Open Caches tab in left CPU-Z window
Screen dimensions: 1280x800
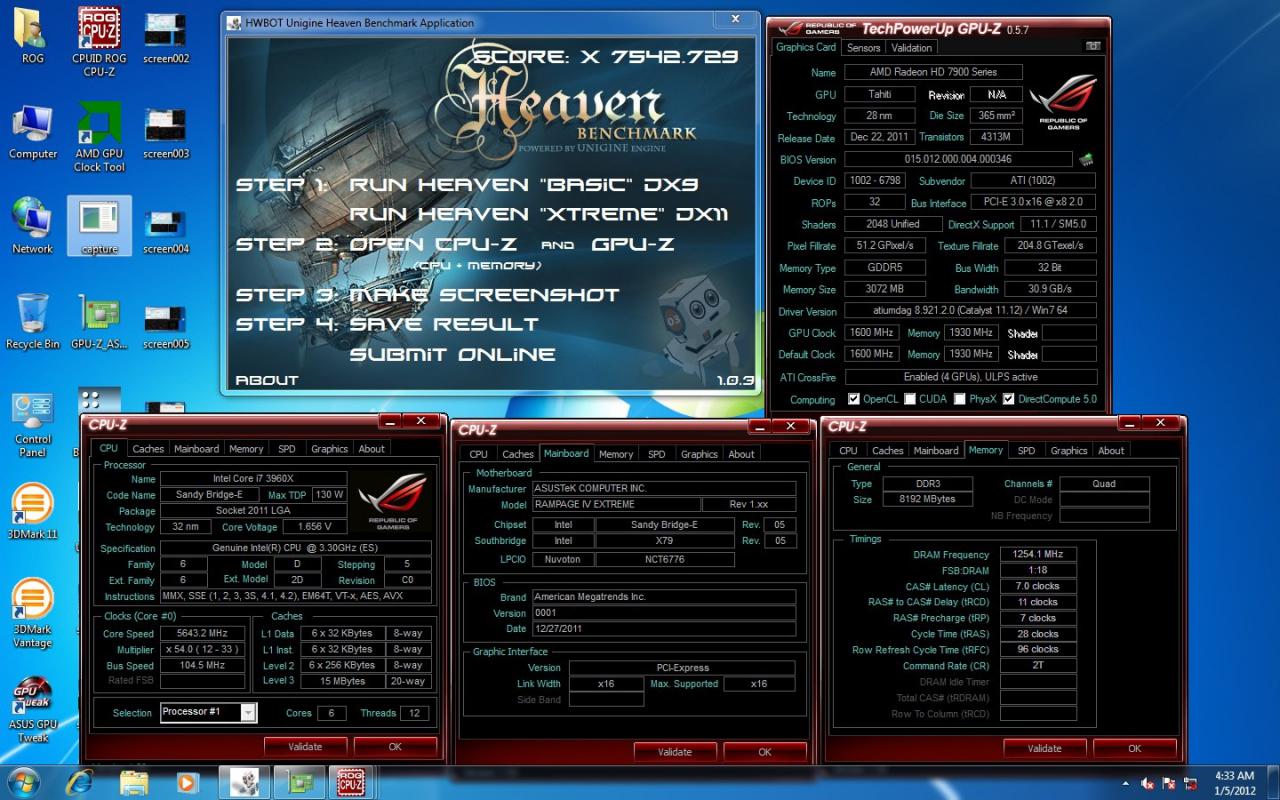tap(148, 449)
